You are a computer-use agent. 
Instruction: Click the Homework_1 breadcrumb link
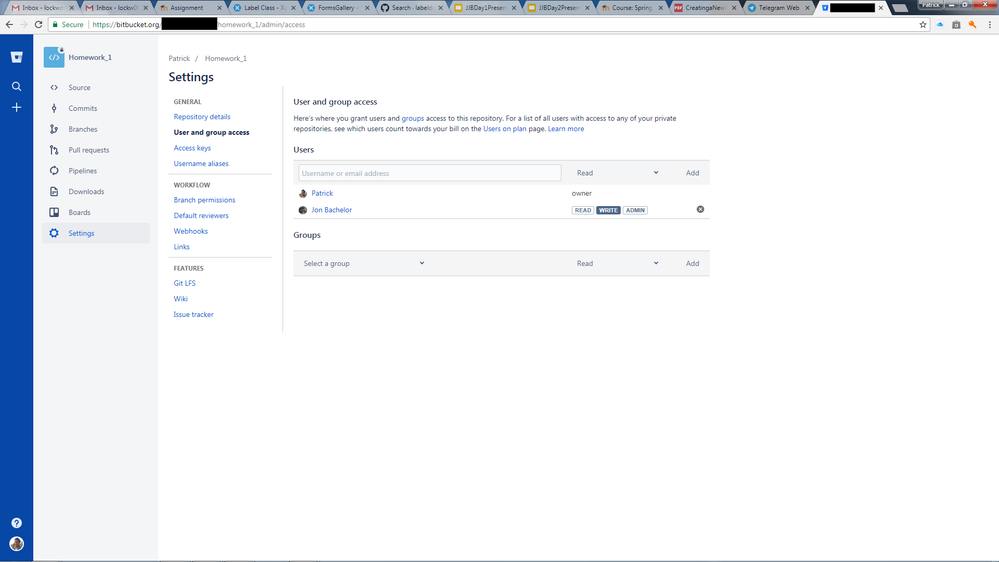point(226,58)
